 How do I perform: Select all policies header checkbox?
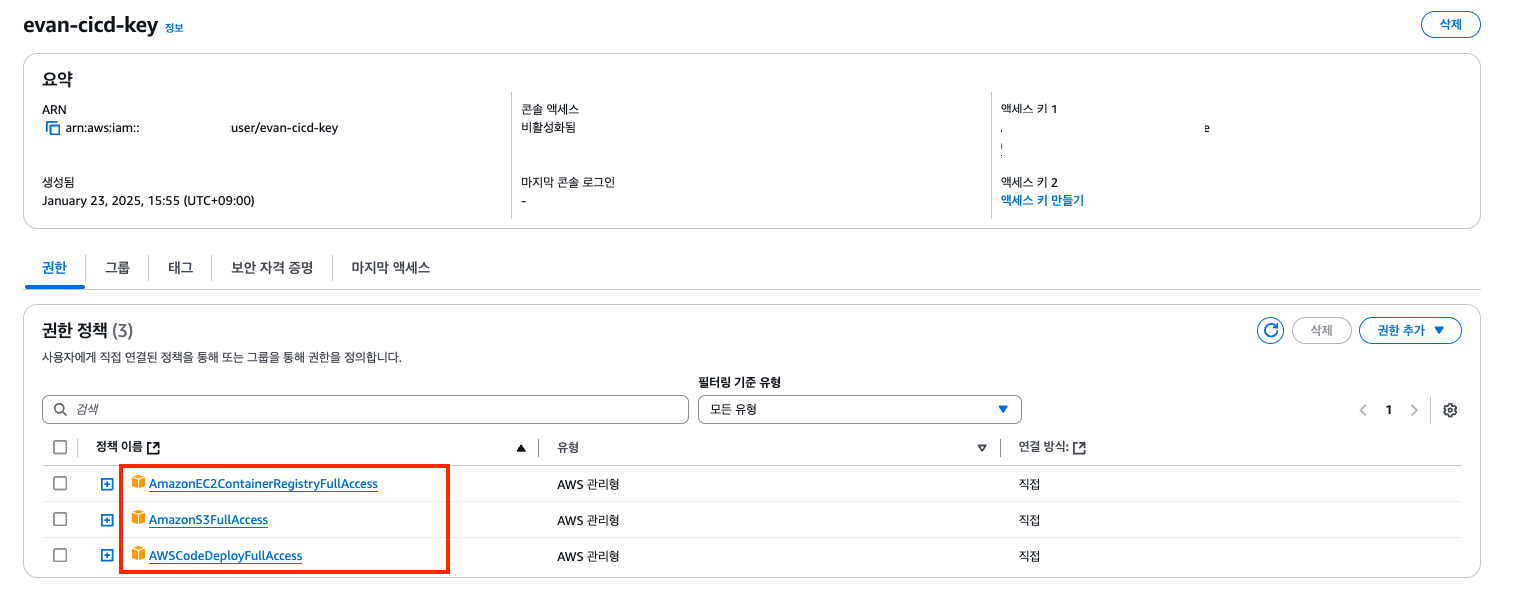coord(60,447)
